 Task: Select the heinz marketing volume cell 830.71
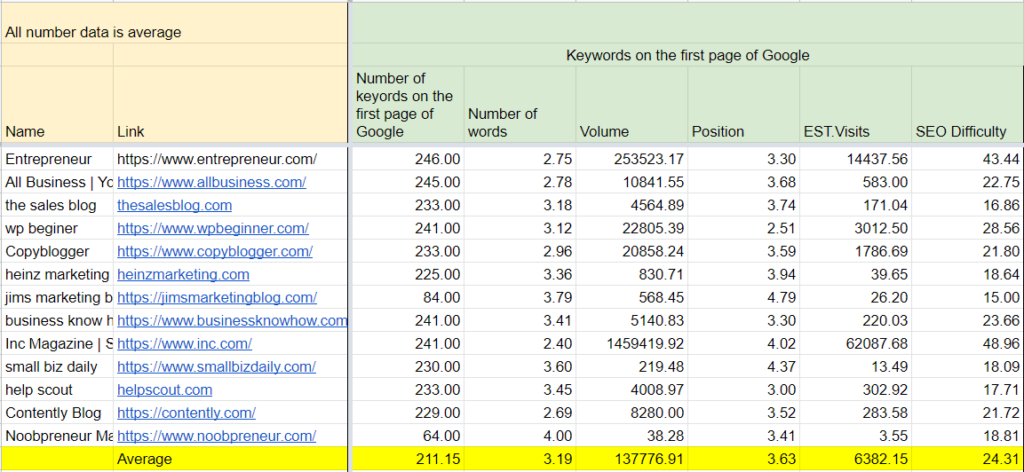point(632,275)
